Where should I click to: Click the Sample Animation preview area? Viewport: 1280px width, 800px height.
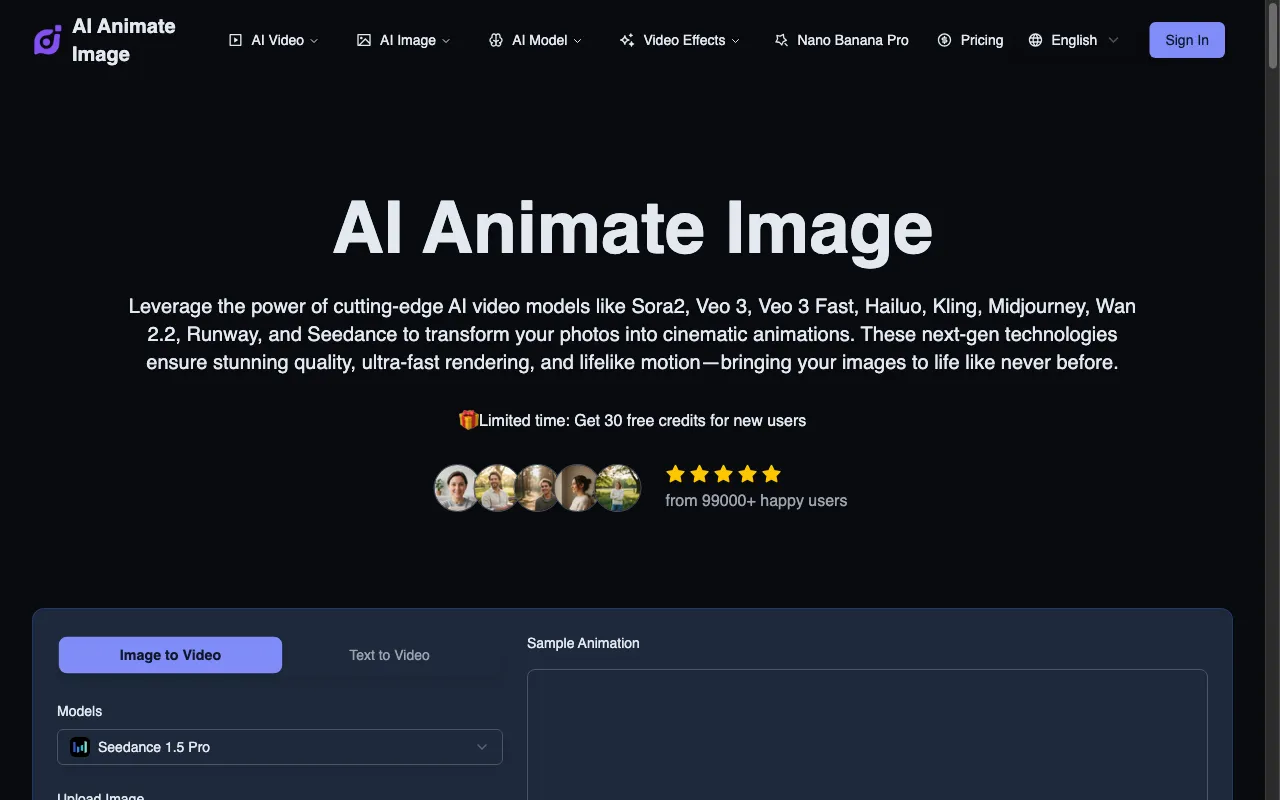[x=867, y=735]
